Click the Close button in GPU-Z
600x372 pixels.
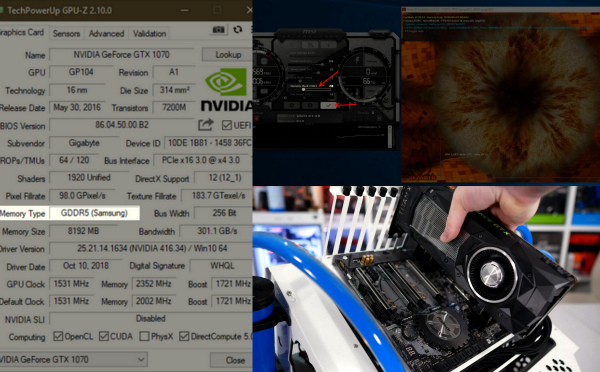[231, 360]
